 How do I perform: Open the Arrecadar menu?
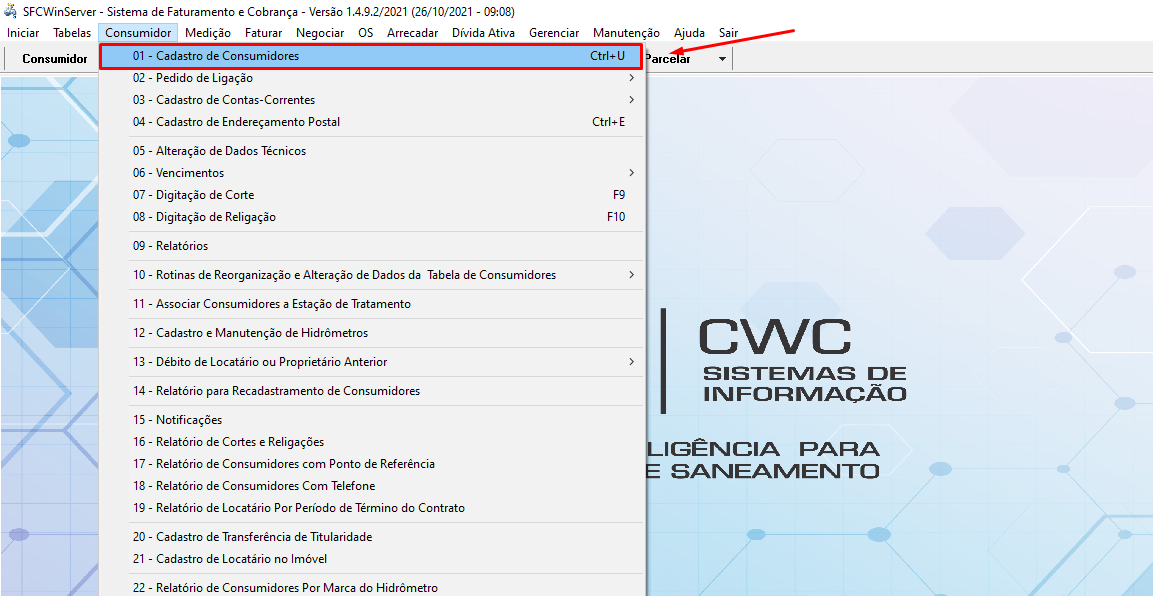[x=412, y=32]
